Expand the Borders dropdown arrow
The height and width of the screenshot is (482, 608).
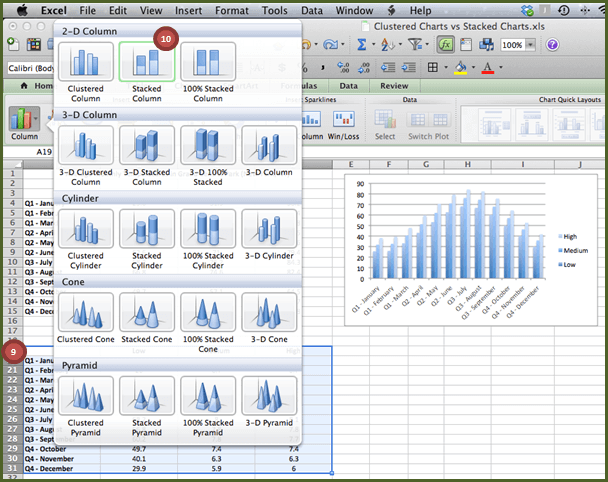tap(446, 67)
